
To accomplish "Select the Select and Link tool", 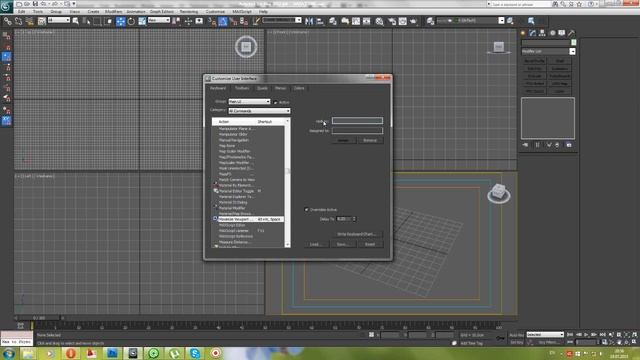I will [8, 21].
